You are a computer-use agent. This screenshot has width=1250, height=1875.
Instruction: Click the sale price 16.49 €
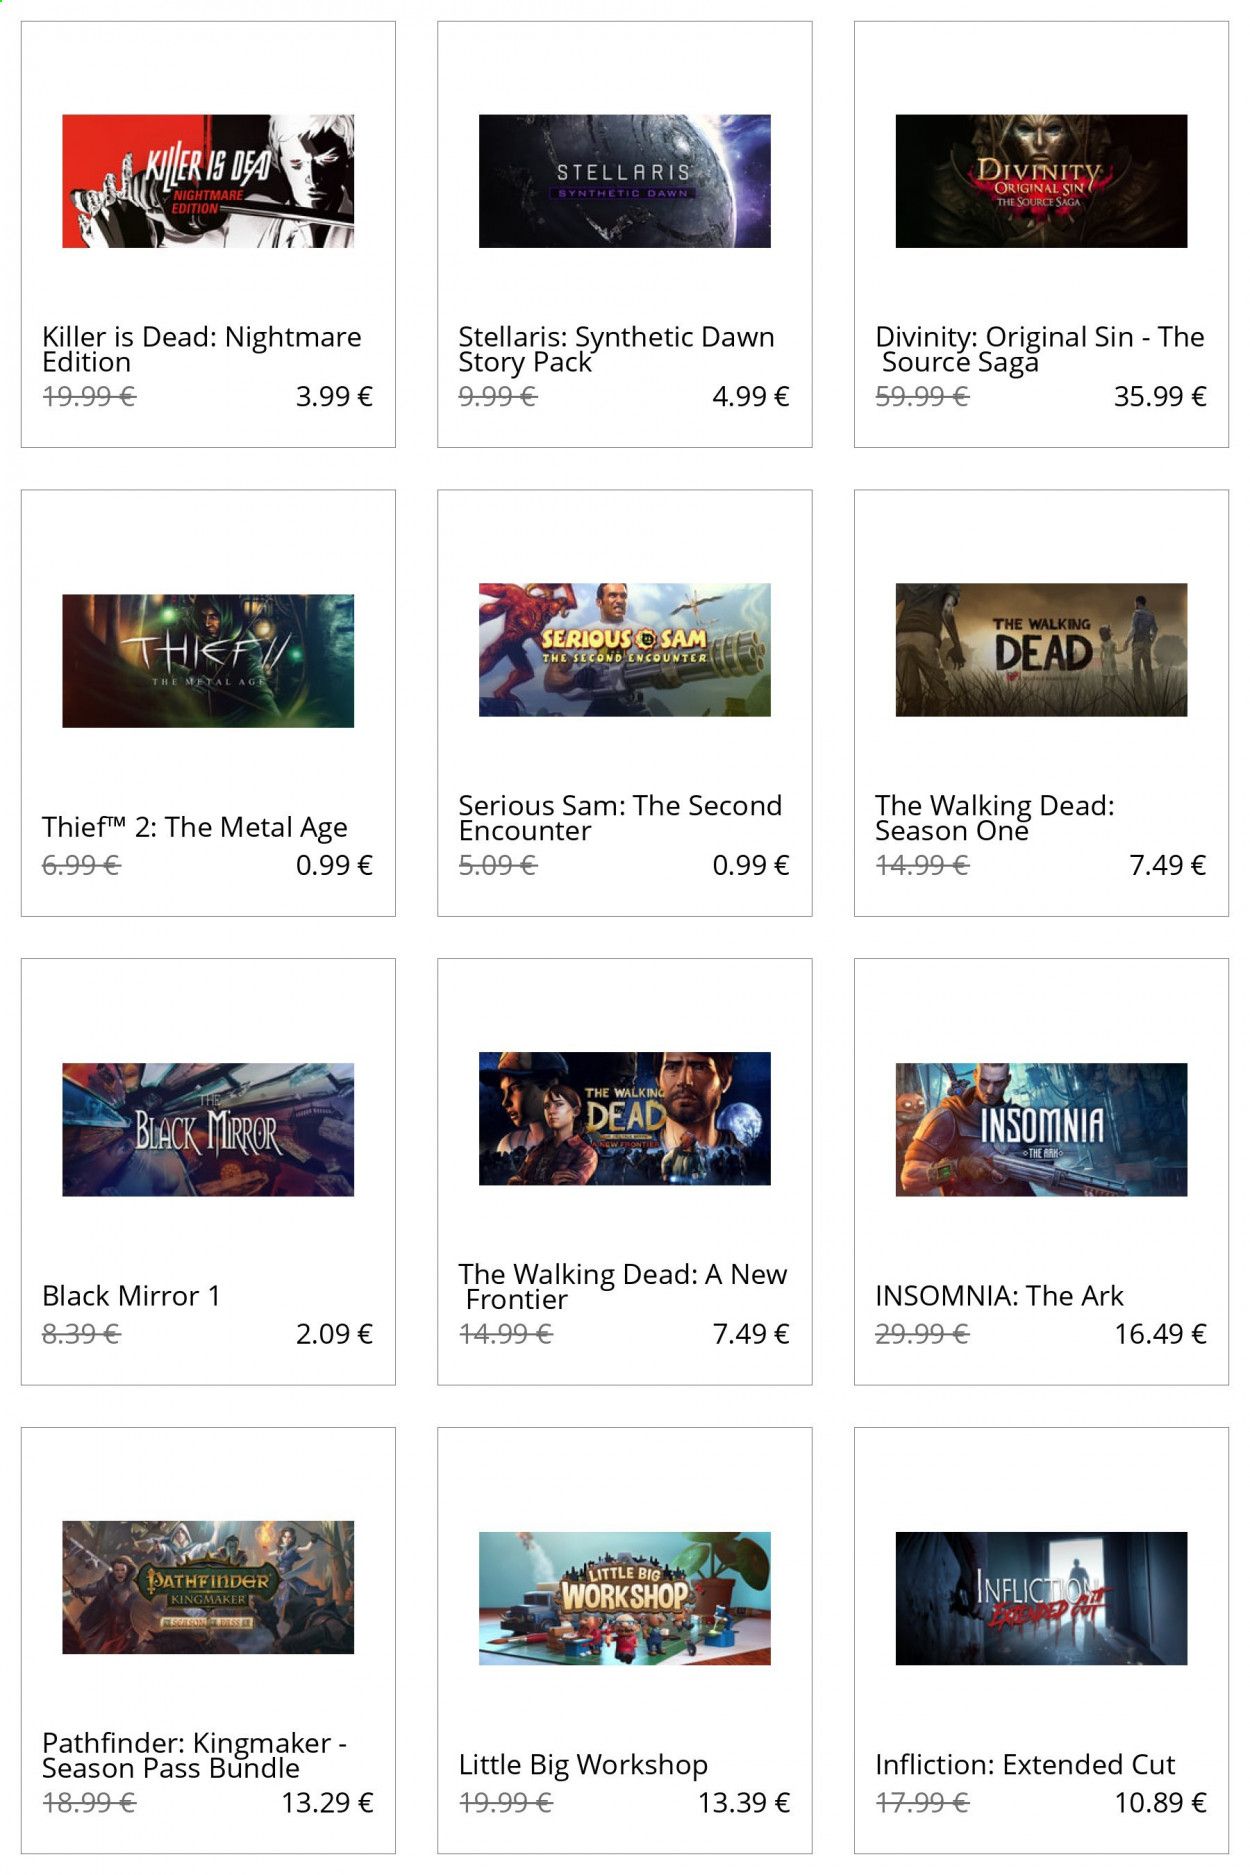coord(1160,1334)
